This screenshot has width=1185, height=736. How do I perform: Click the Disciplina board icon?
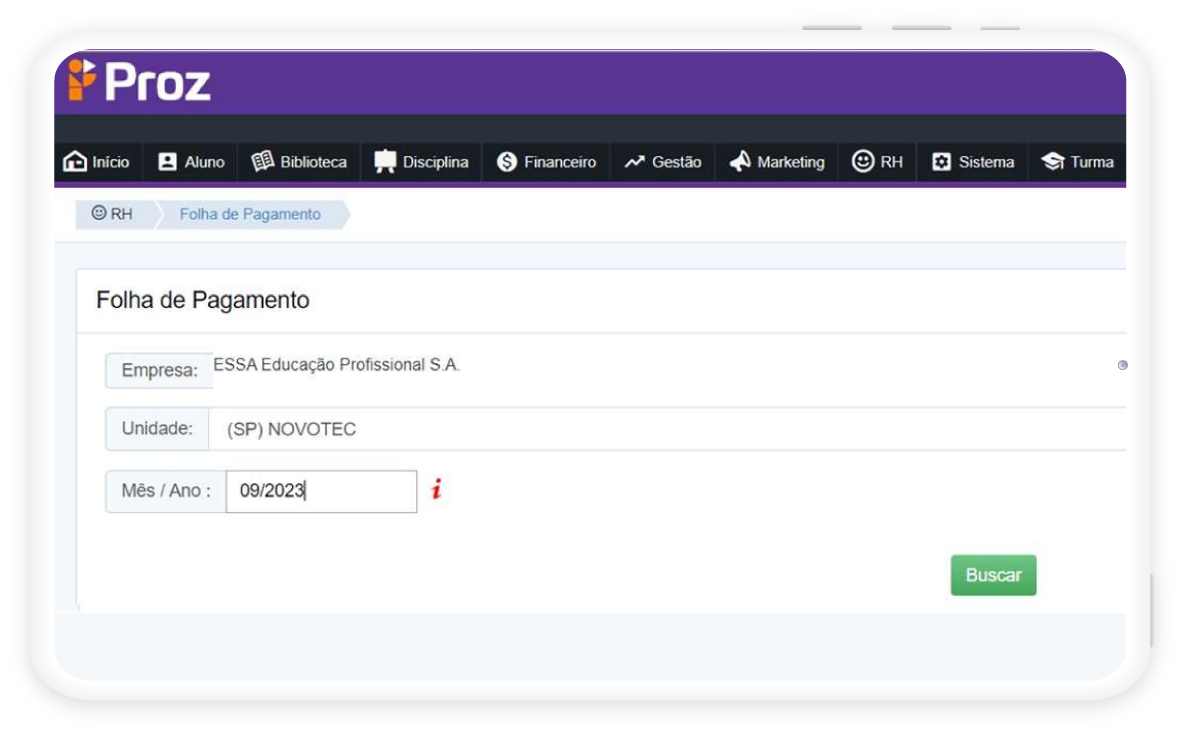(x=385, y=162)
